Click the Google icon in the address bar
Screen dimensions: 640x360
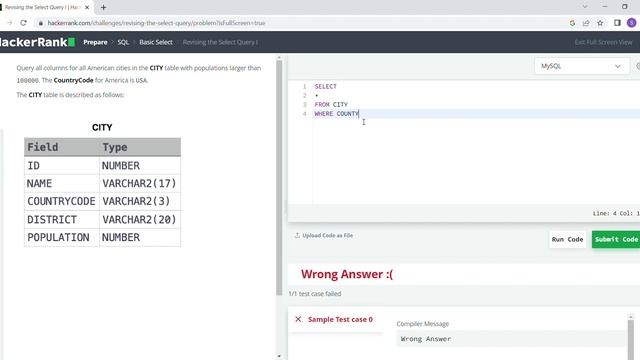(x=572, y=23)
